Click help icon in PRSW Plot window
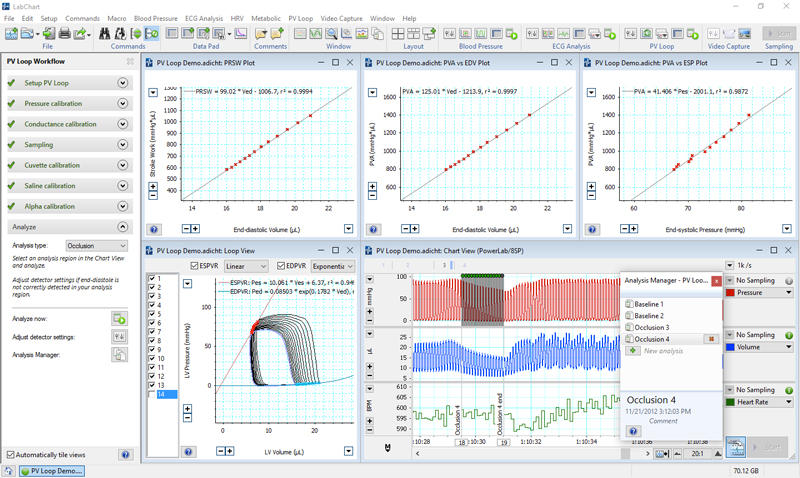The image size is (800, 478). click(x=154, y=229)
